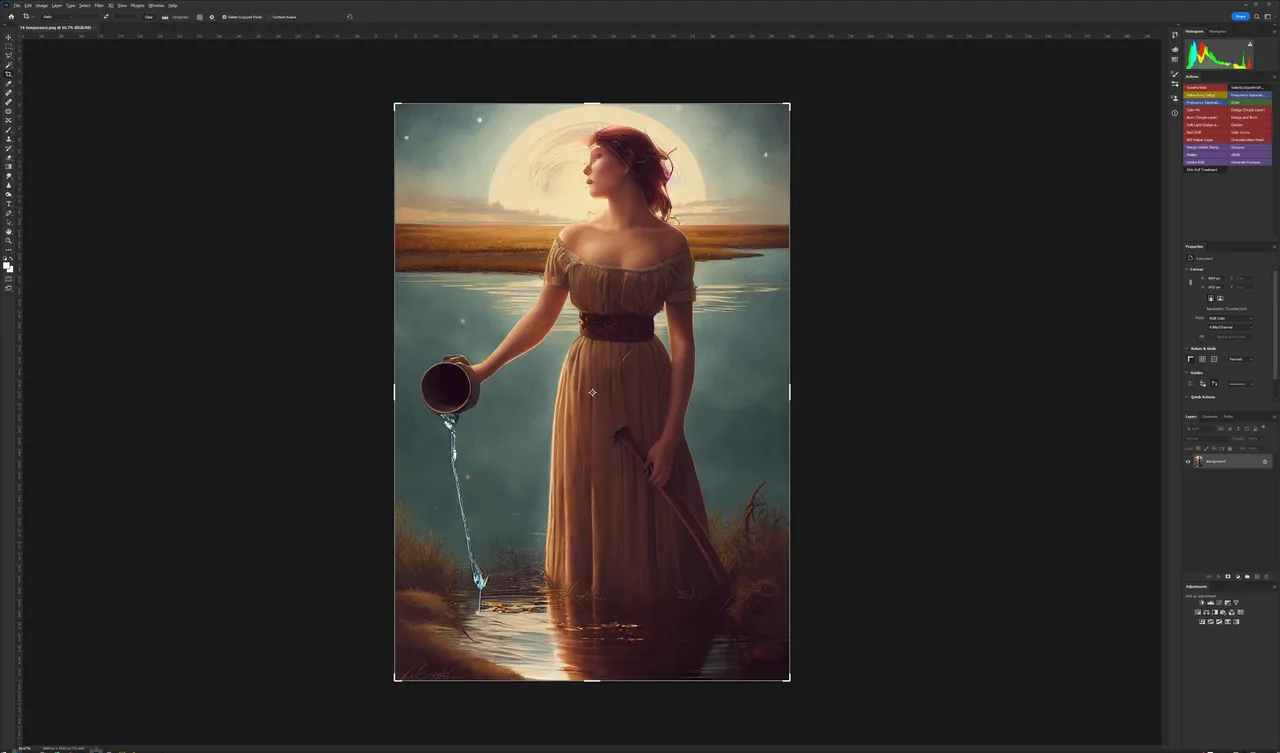Enable the Content-Aware checkbox
The width and height of the screenshot is (1280, 753).
[x=269, y=17]
